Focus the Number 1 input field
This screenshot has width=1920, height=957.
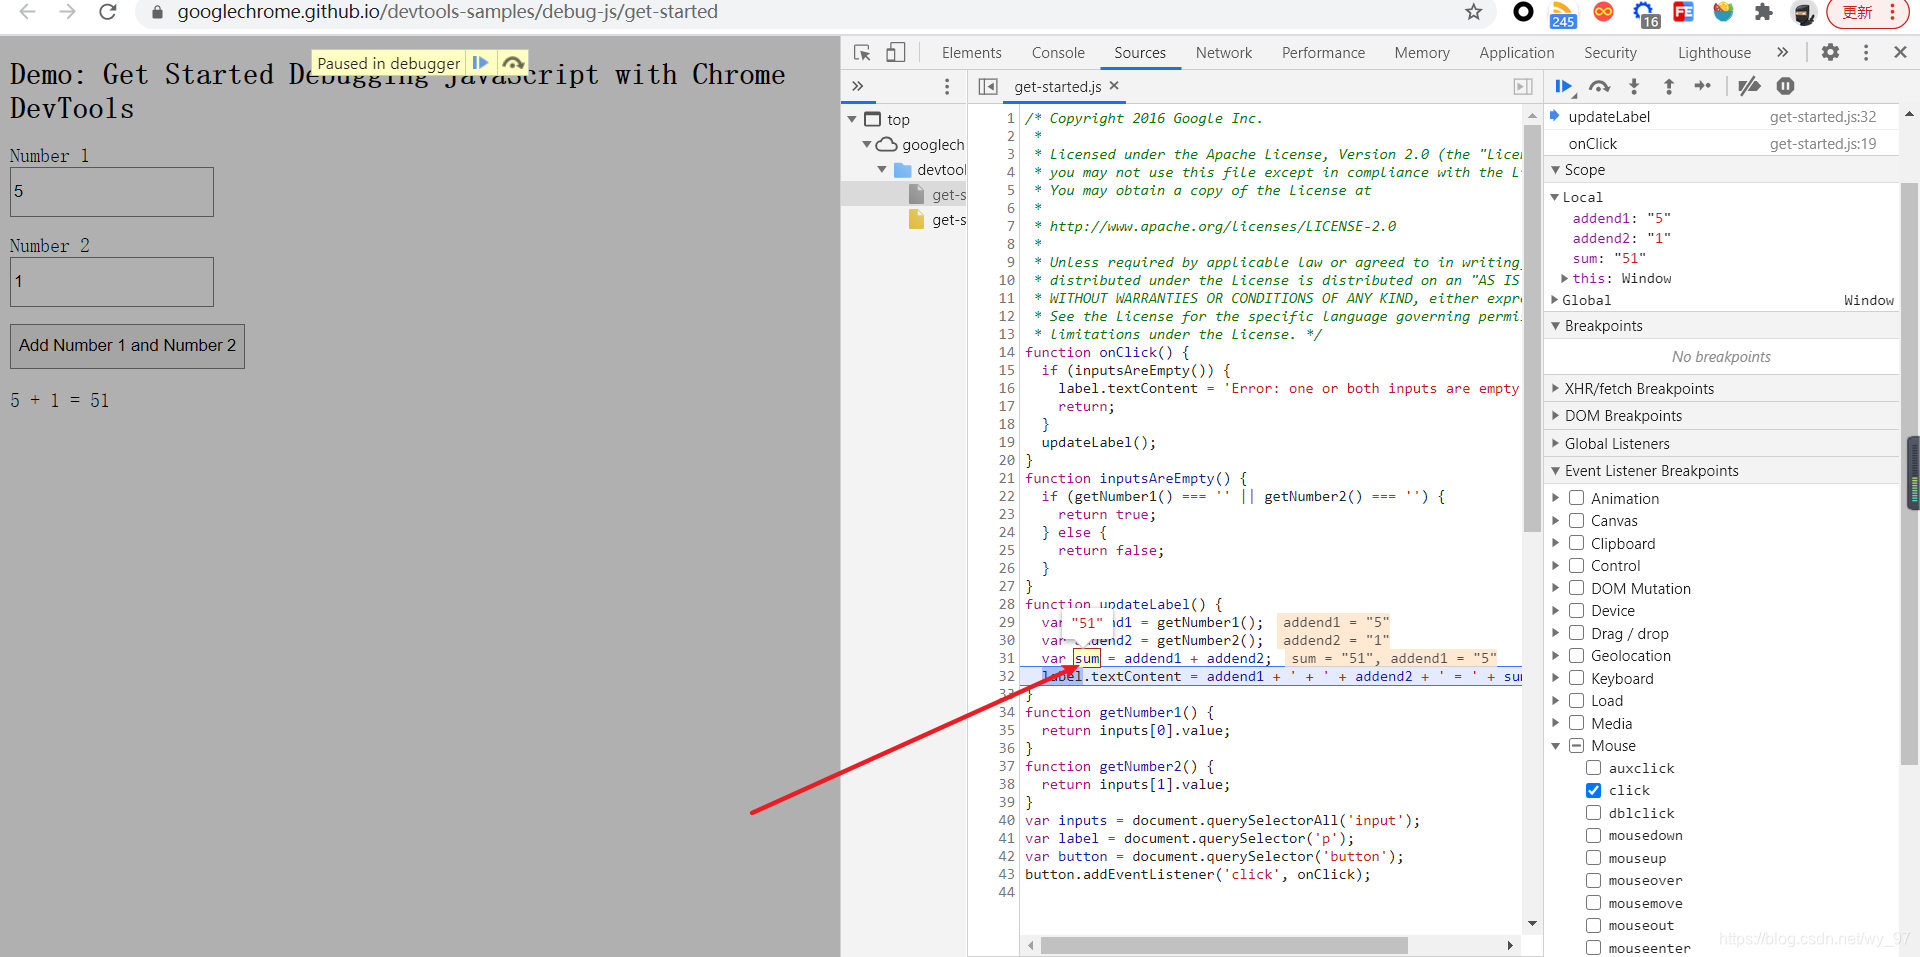click(112, 192)
